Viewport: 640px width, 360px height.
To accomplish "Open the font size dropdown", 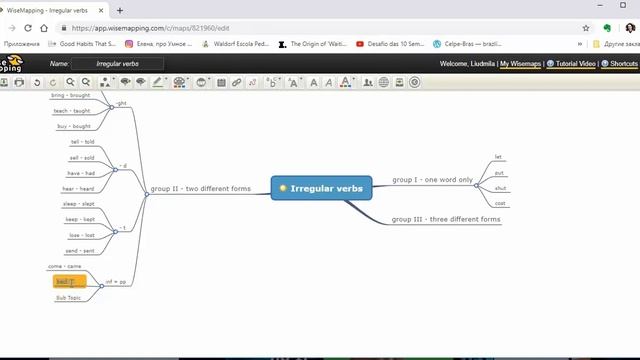I will point(294,82).
